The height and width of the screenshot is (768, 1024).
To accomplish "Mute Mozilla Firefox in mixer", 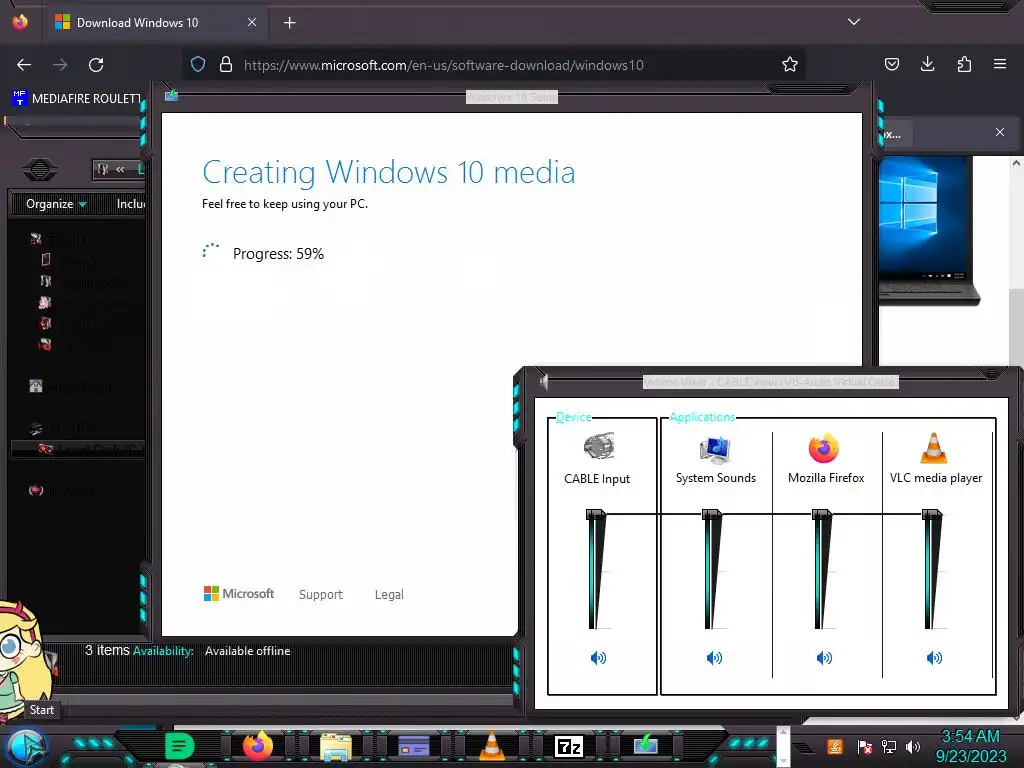I will [x=824, y=658].
